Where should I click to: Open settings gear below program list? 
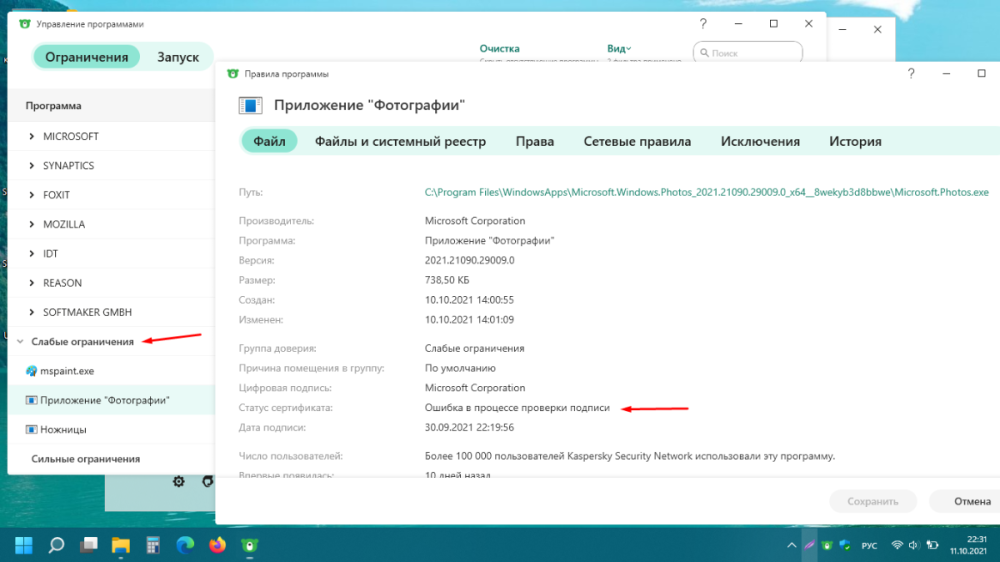tap(179, 482)
